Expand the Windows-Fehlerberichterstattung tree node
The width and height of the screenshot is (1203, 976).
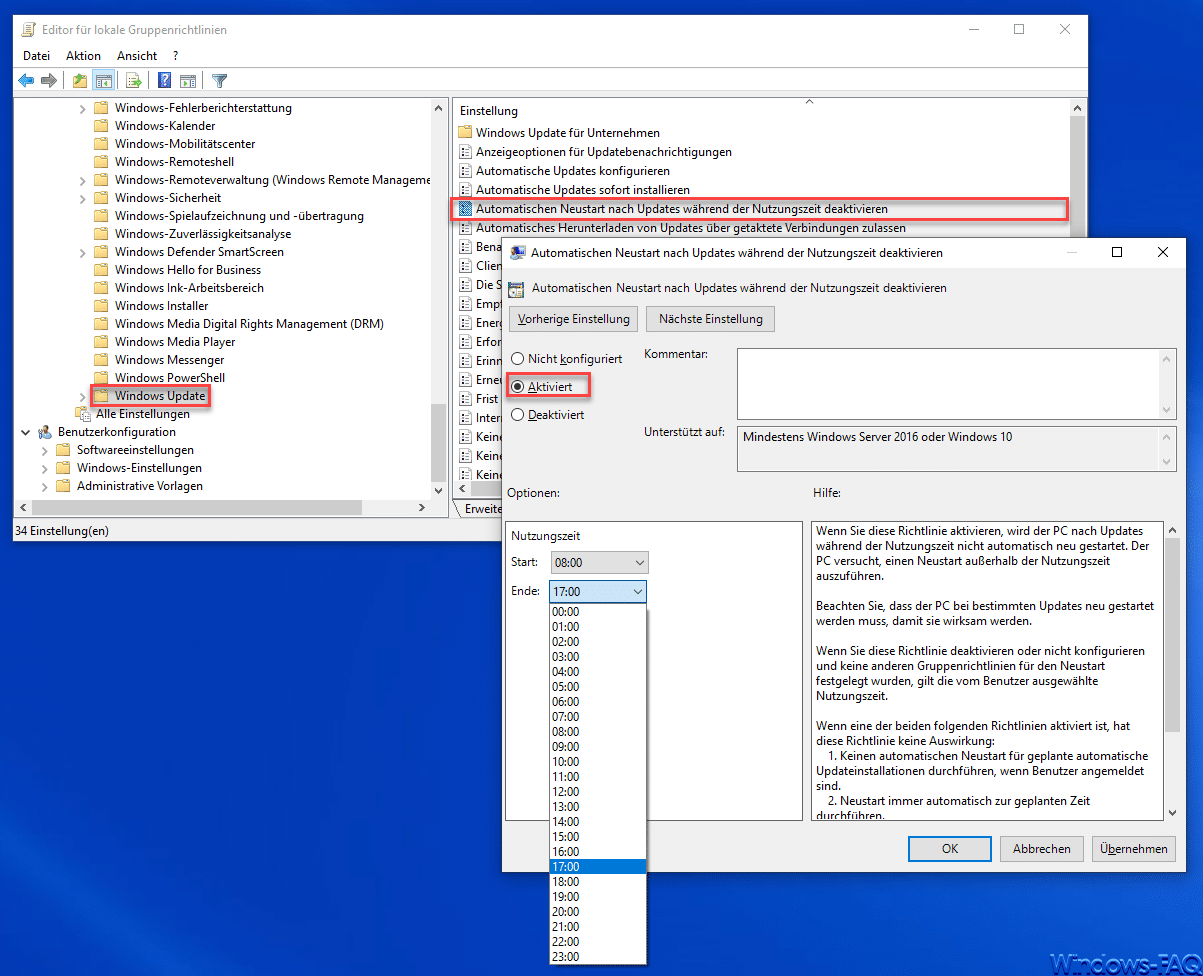click(x=83, y=108)
